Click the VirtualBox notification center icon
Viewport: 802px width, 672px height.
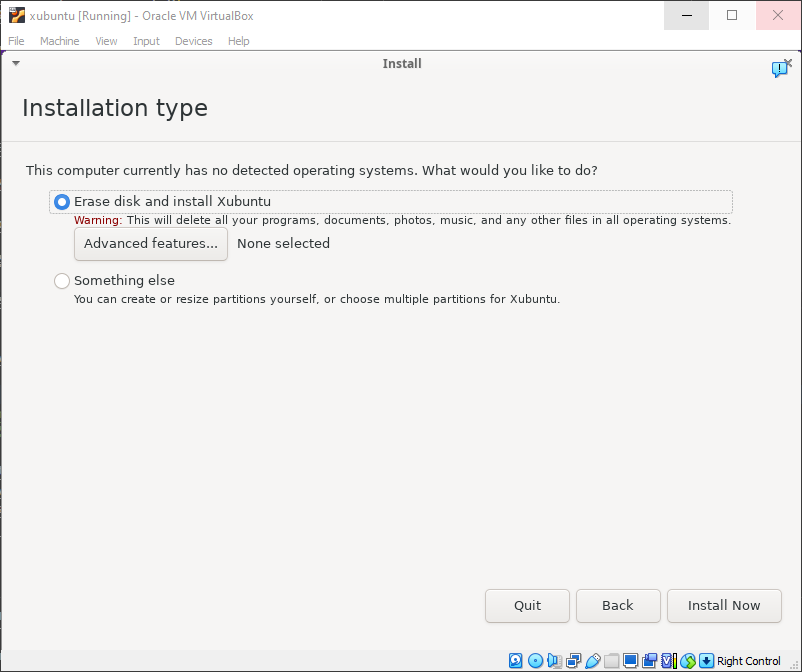(781, 68)
